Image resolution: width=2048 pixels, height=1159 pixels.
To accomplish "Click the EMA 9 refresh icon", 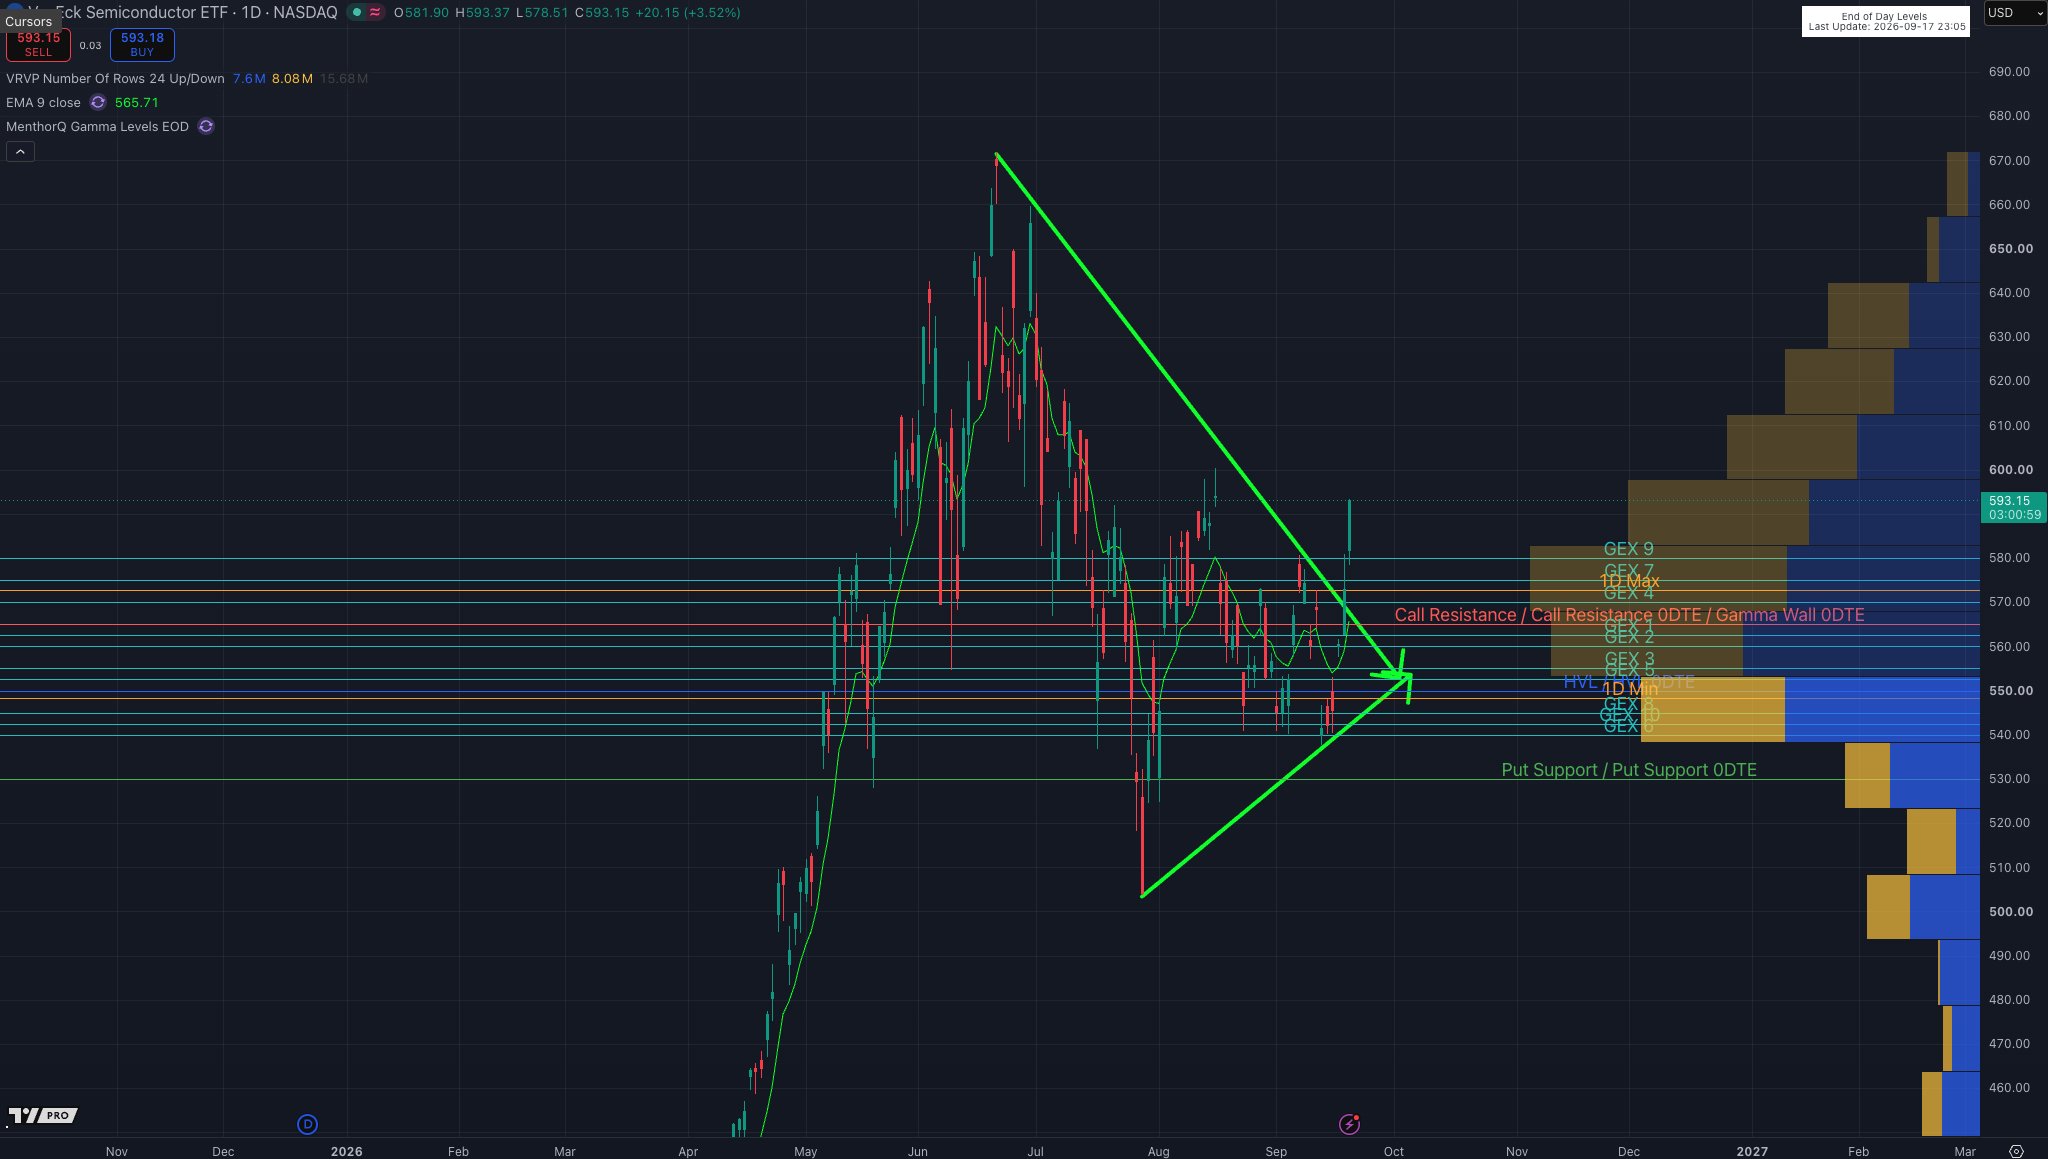I will (x=98, y=102).
